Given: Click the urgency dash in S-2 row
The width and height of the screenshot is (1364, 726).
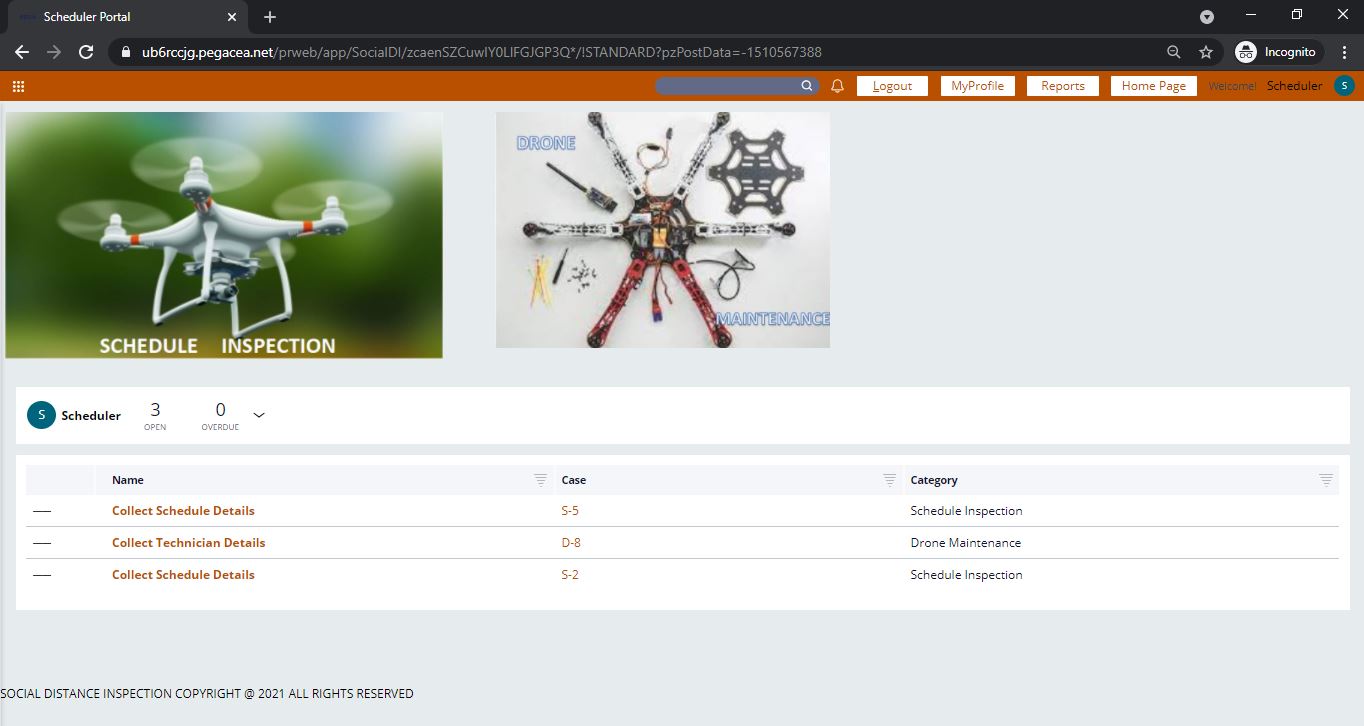Looking at the screenshot, I should (42, 575).
